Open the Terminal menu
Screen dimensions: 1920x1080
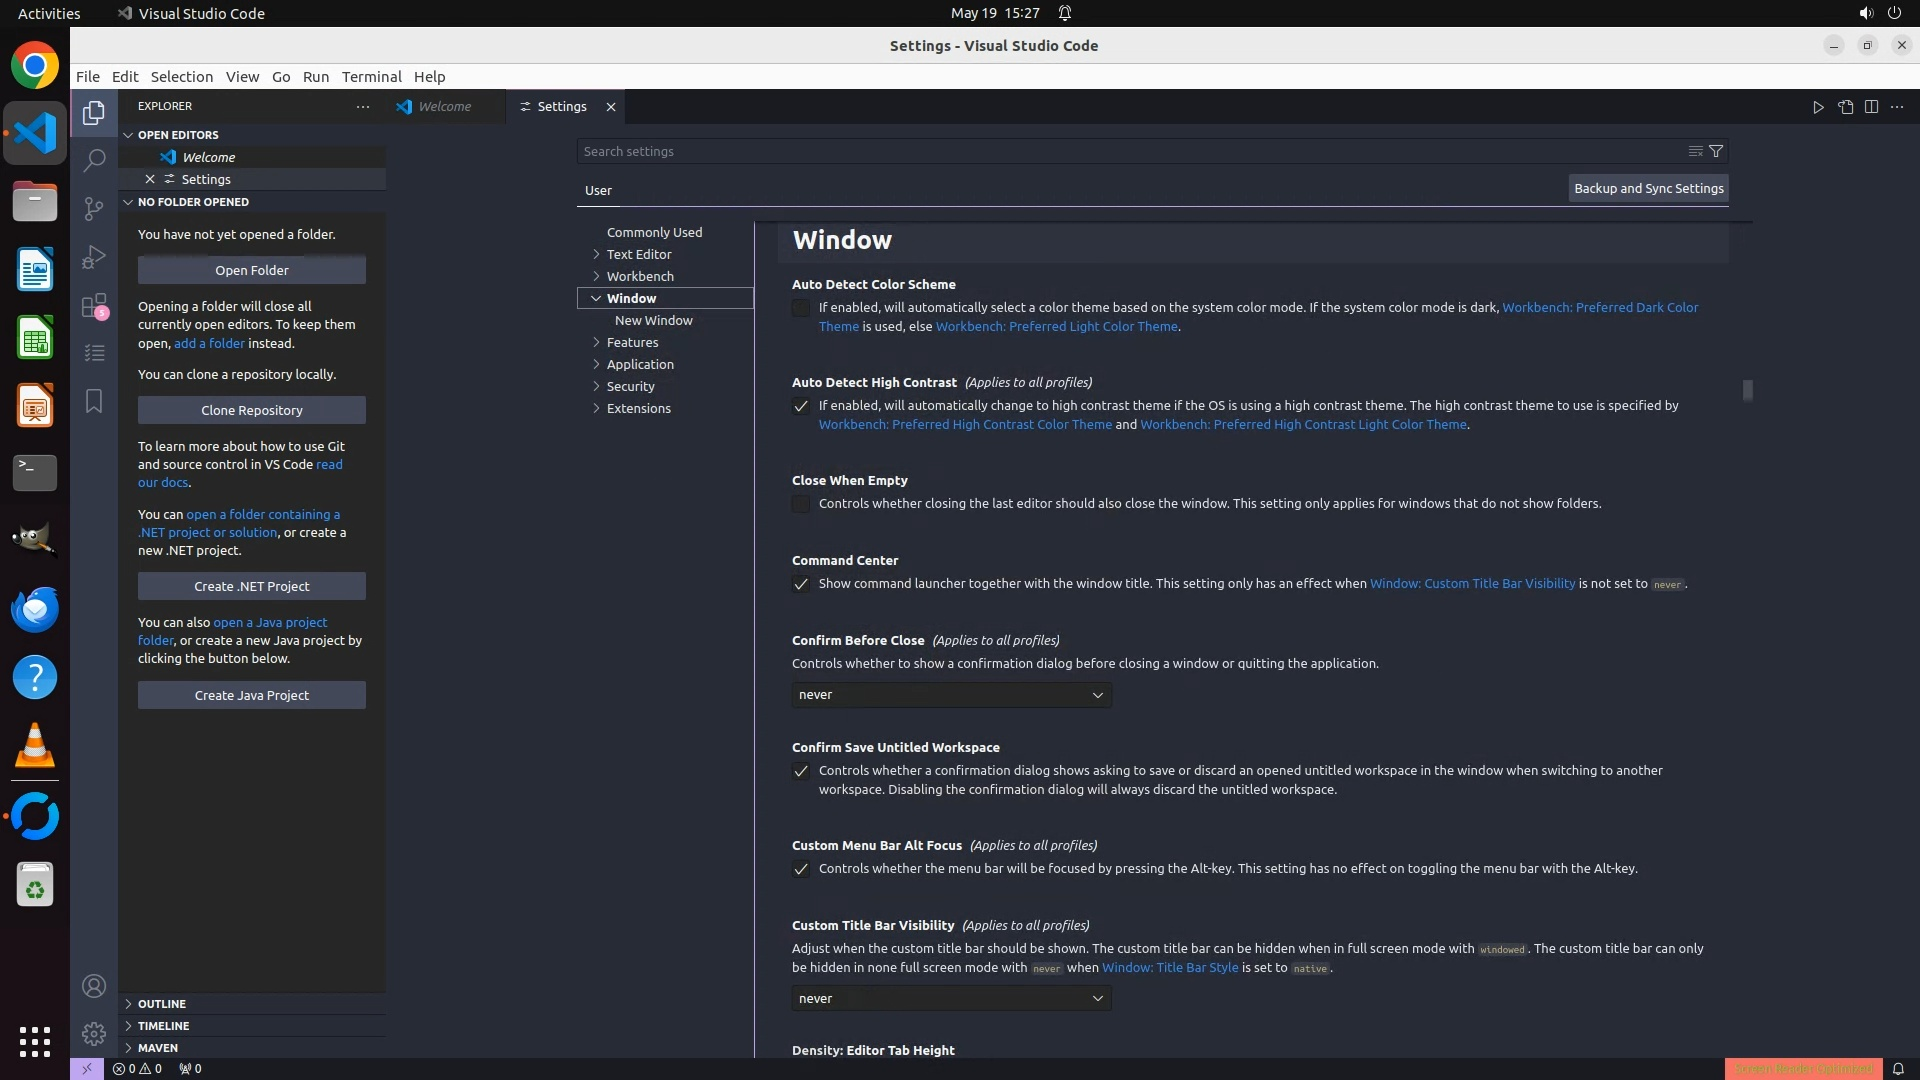coord(371,77)
